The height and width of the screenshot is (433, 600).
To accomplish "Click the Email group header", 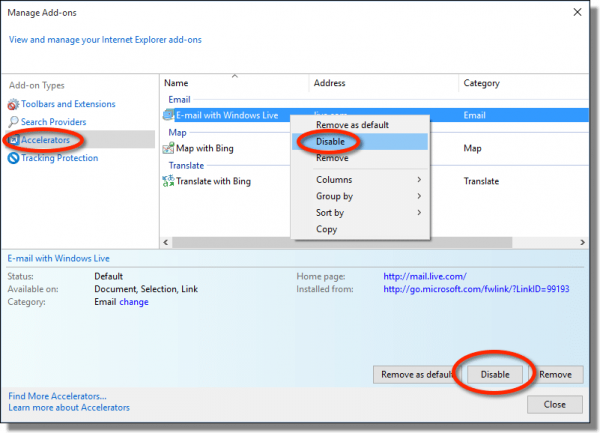I will tap(179, 99).
